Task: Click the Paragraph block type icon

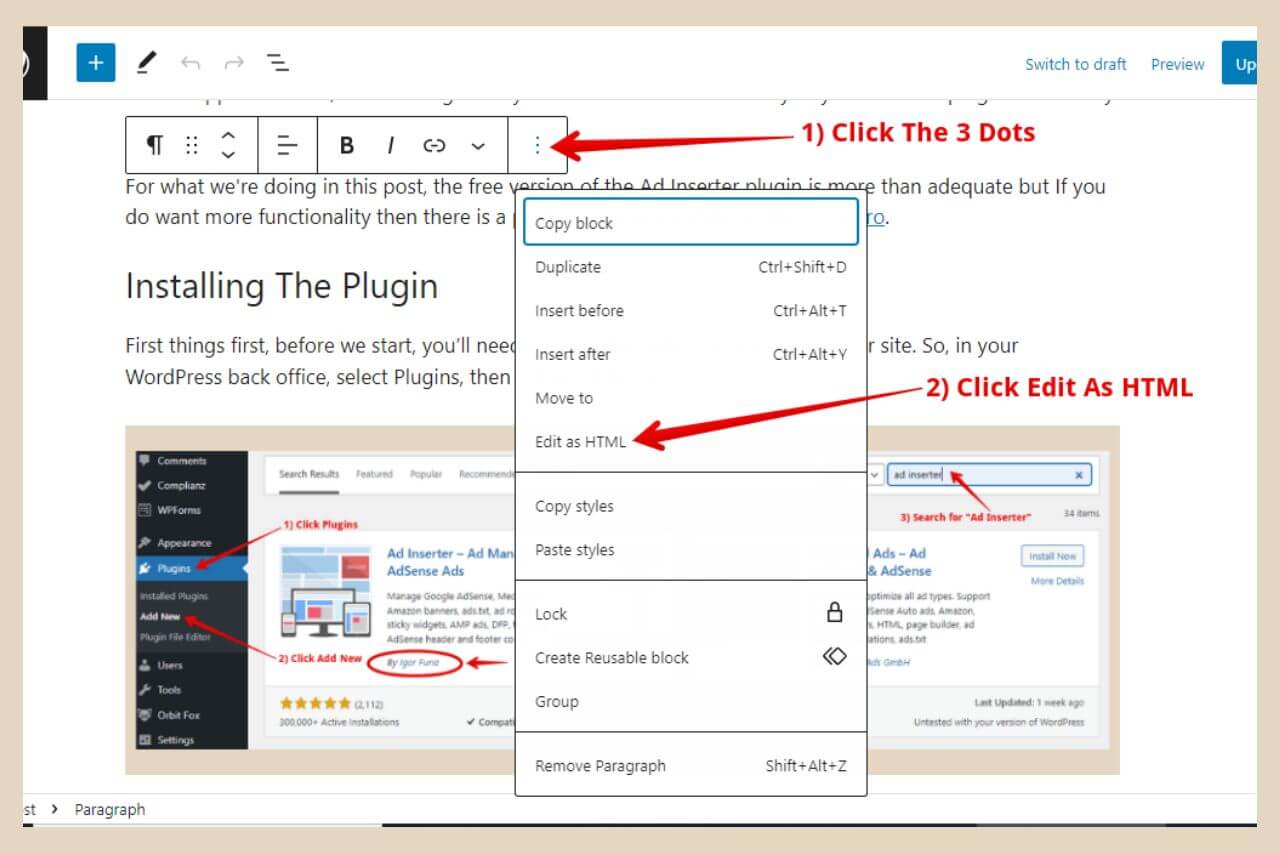Action: coord(155,146)
